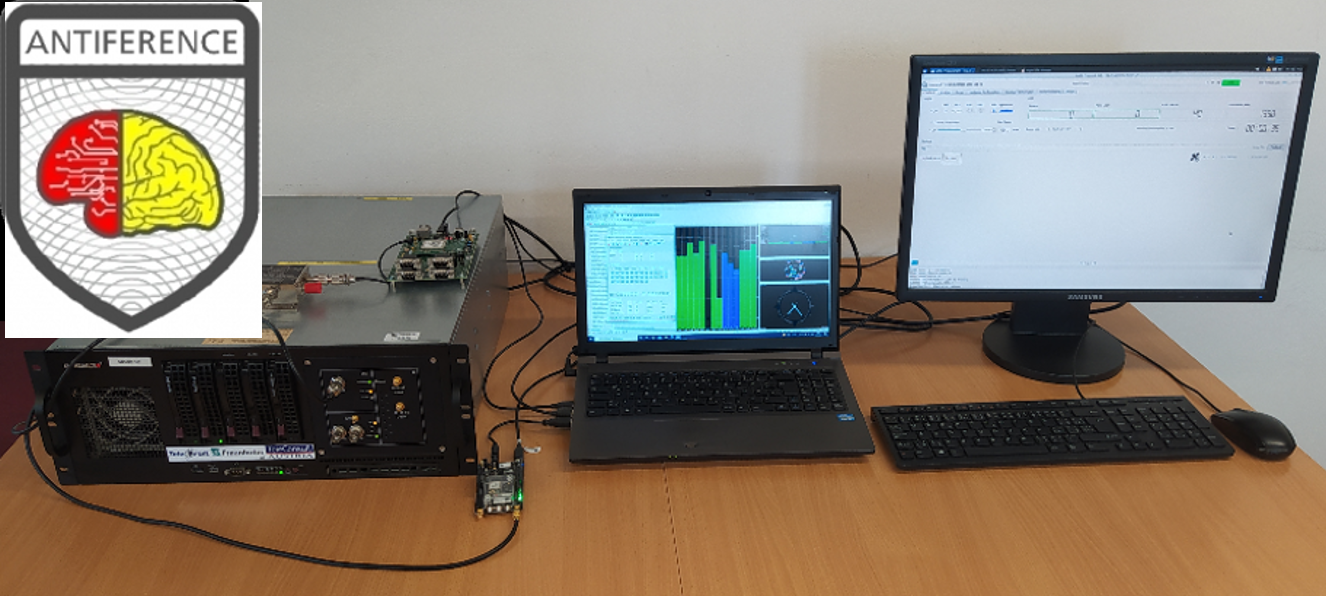Click the blue icon at the monitor's bottom-left
The height and width of the screenshot is (596, 1326).
914,264
